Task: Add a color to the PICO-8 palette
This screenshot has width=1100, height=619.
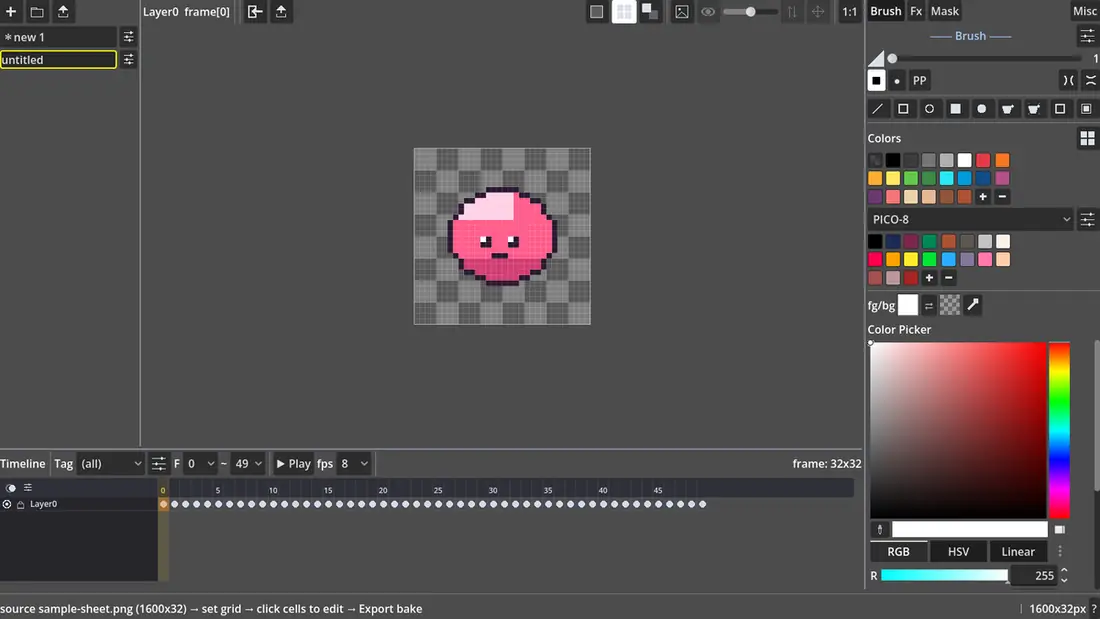Action: tap(929, 278)
